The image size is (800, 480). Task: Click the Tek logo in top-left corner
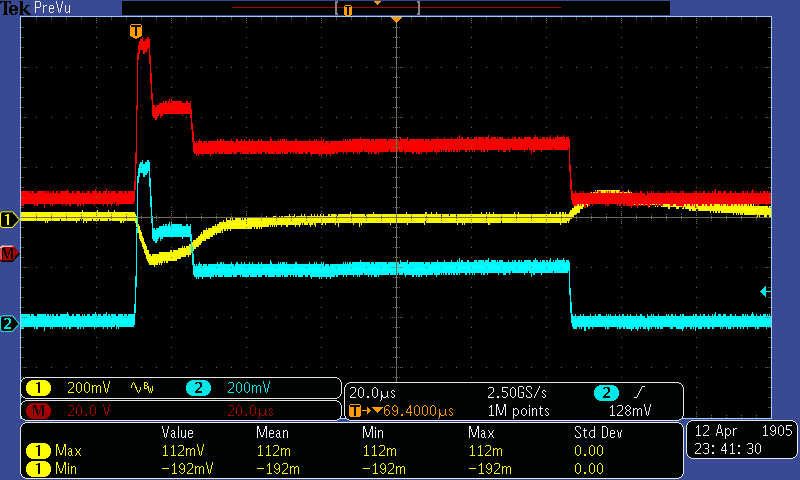16,8
